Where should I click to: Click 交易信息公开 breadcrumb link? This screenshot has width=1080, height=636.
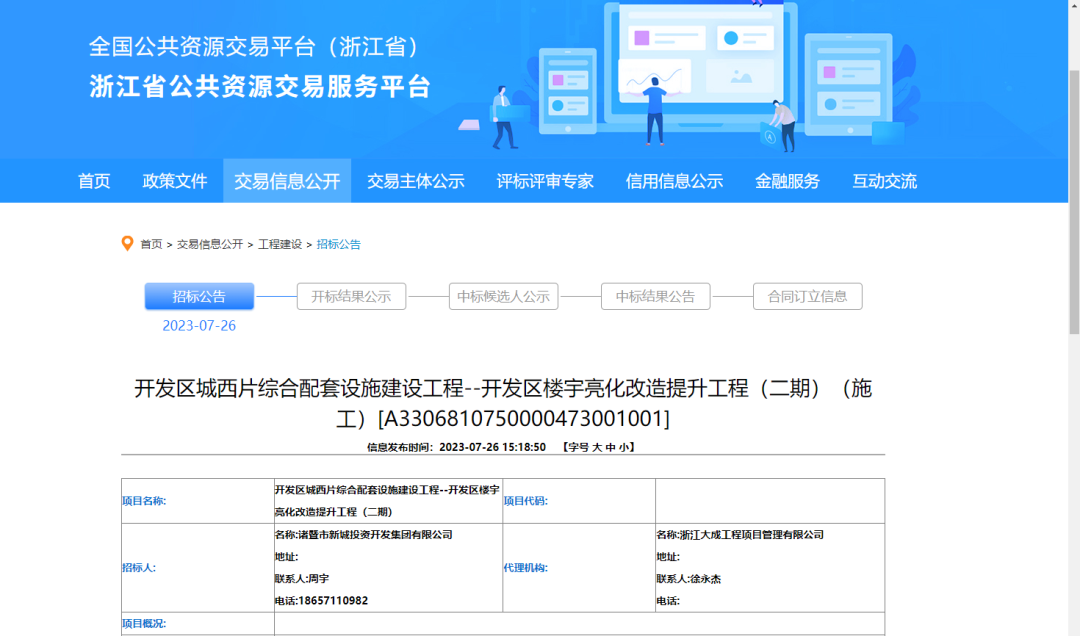coord(210,244)
